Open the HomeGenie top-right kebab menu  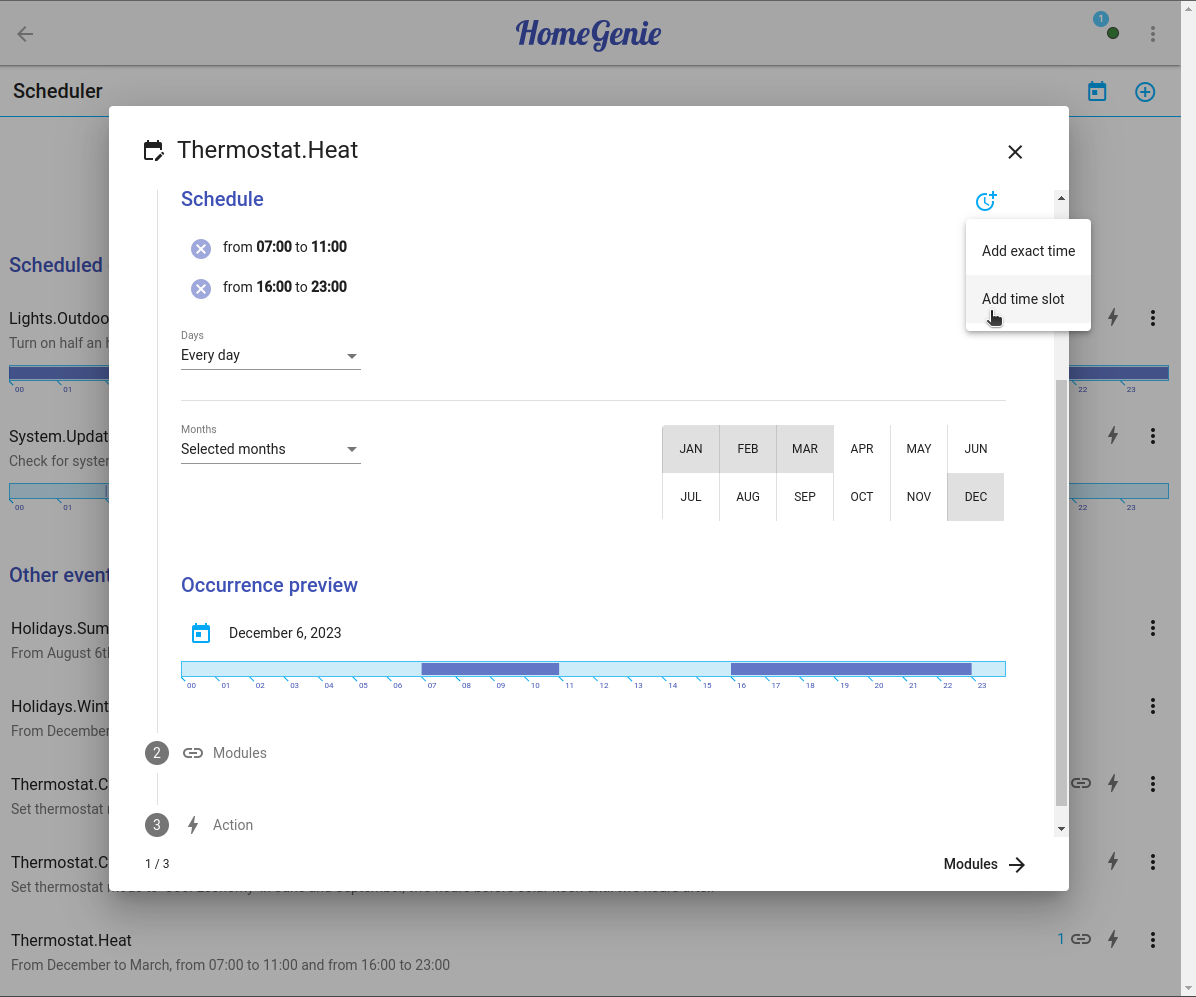pos(1153,34)
